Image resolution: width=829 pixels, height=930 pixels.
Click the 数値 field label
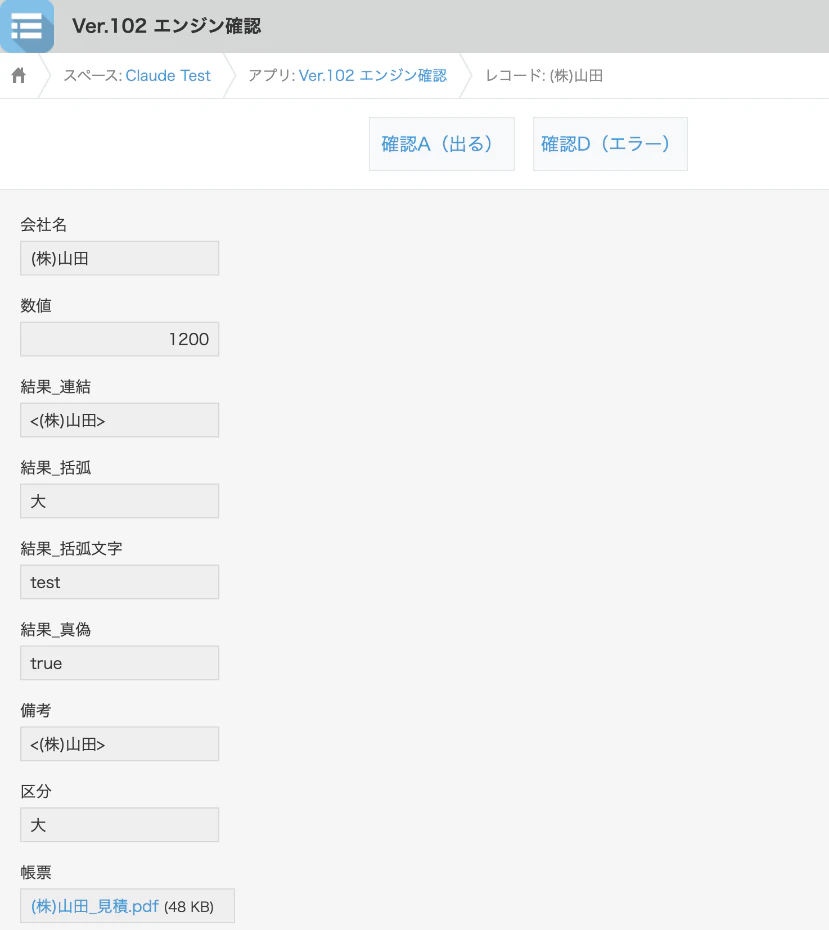(36, 306)
